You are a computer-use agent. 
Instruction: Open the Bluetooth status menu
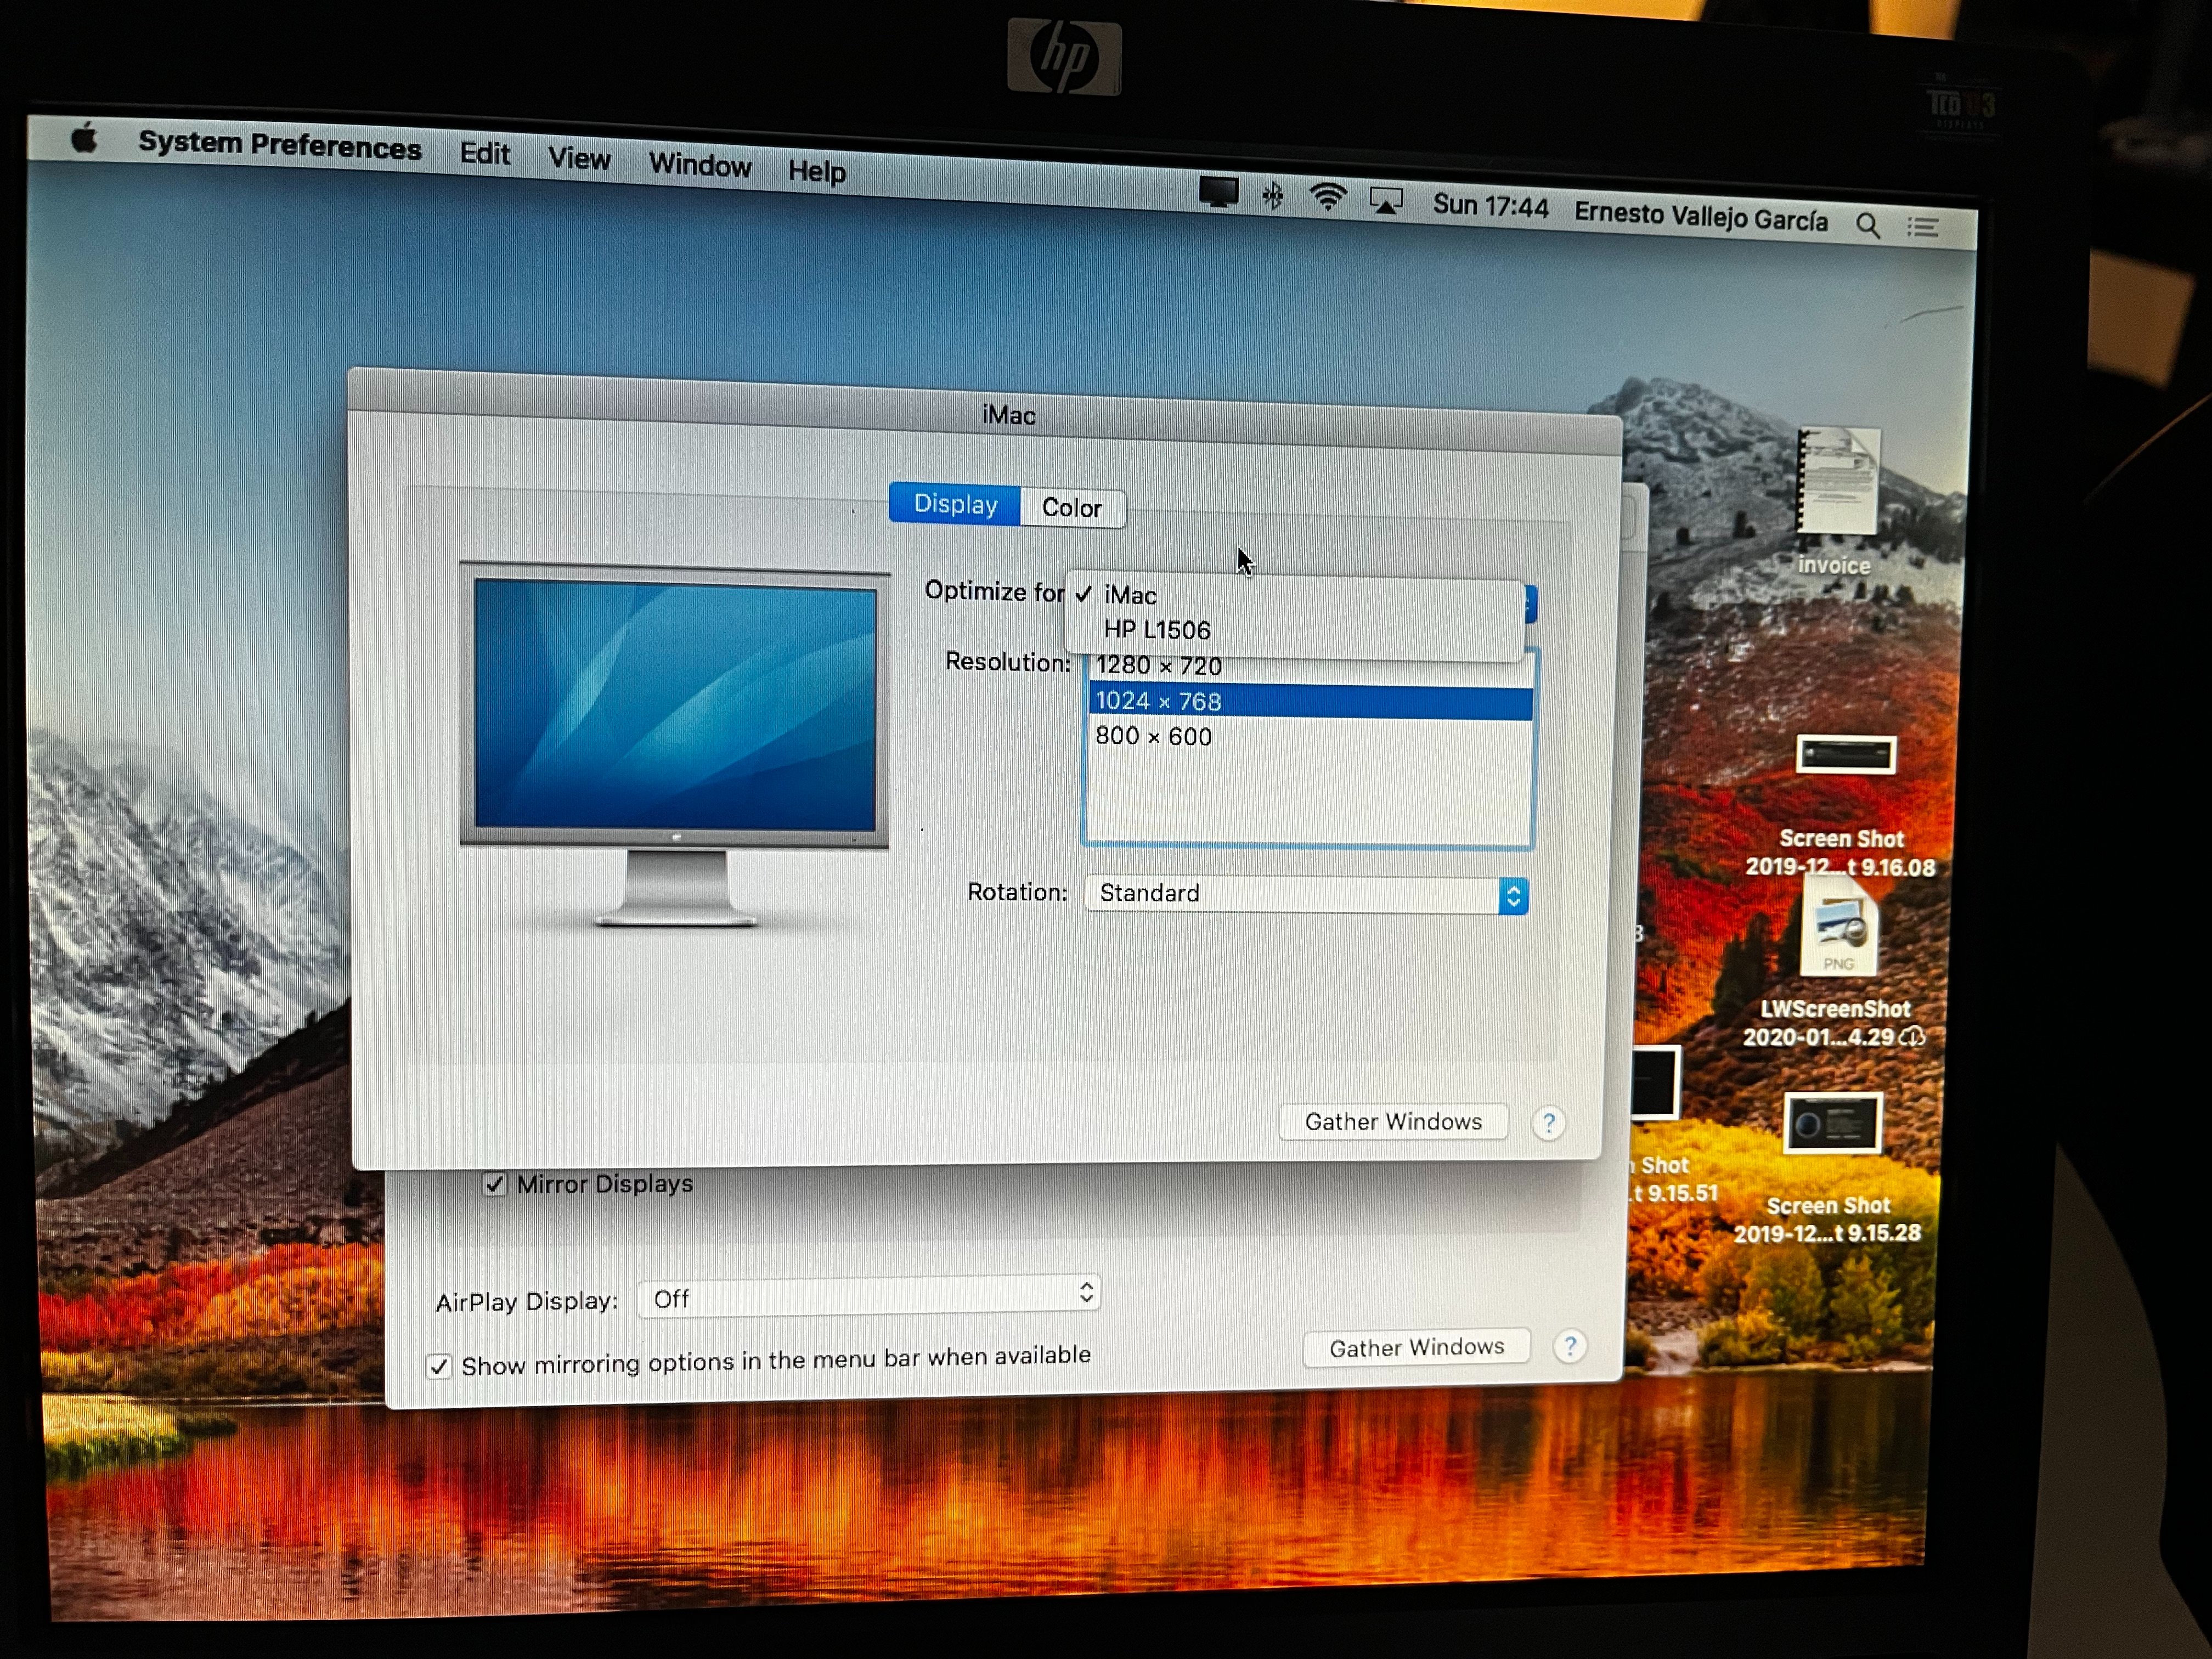[x=1273, y=195]
